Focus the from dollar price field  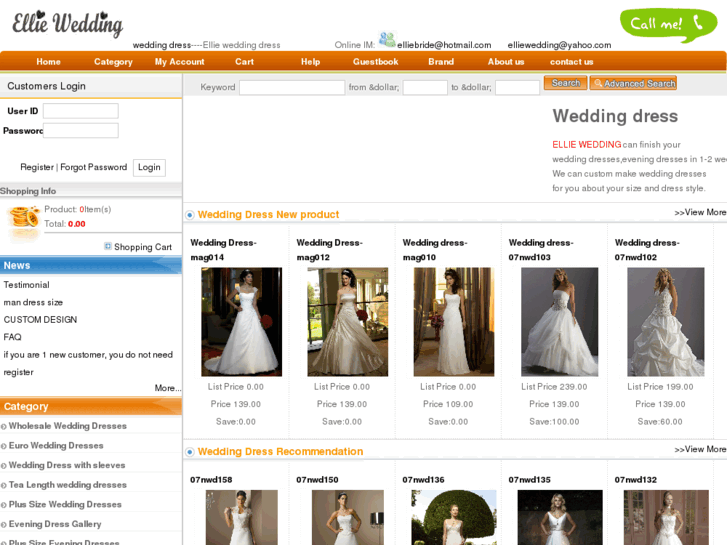[x=425, y=87]
